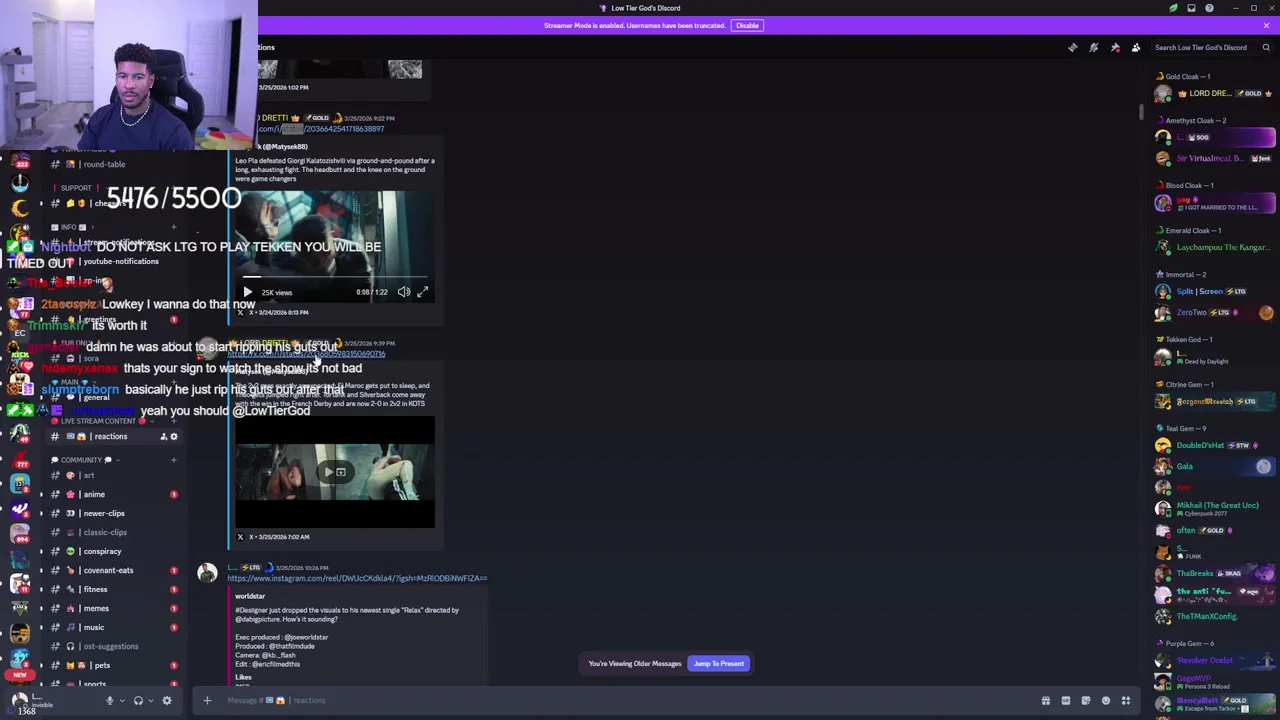Click the chat message scrollbar
Screen dimensions: 1280x720
click(1141, 112)
